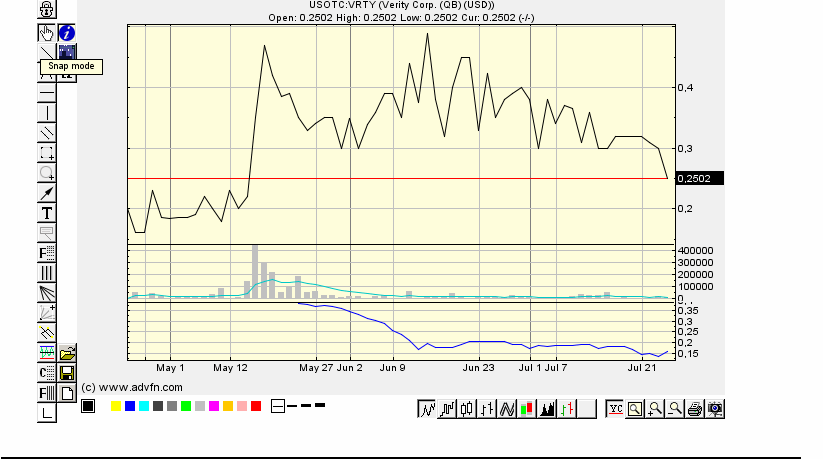Pick the yellow color swatch
The height and width of the screenshot is (459, 823).
click(x=116, y=406)
